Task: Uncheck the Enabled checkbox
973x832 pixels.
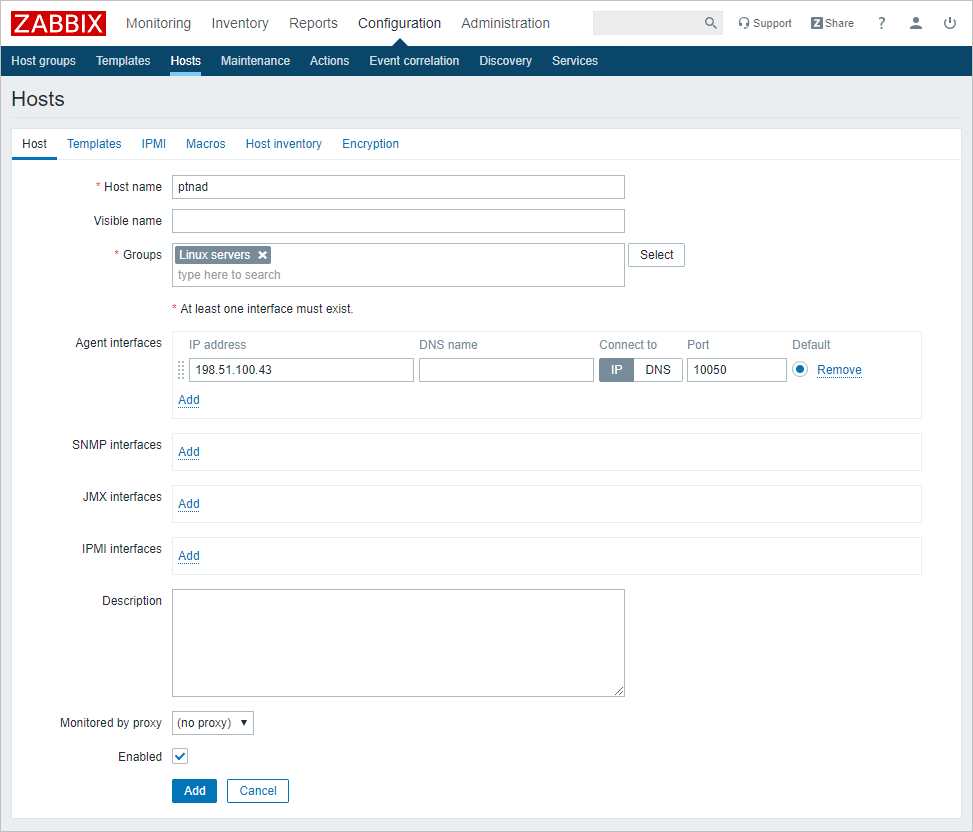Action: point(179,756)
